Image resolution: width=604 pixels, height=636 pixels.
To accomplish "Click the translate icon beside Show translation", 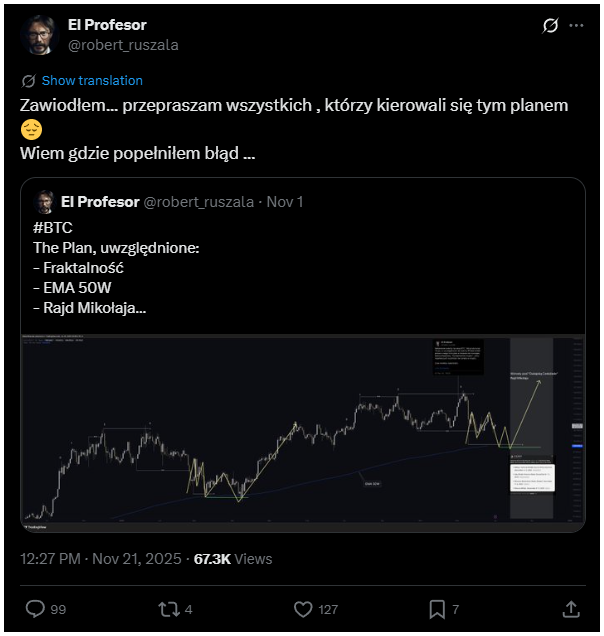I will click(x=28, y=80).
